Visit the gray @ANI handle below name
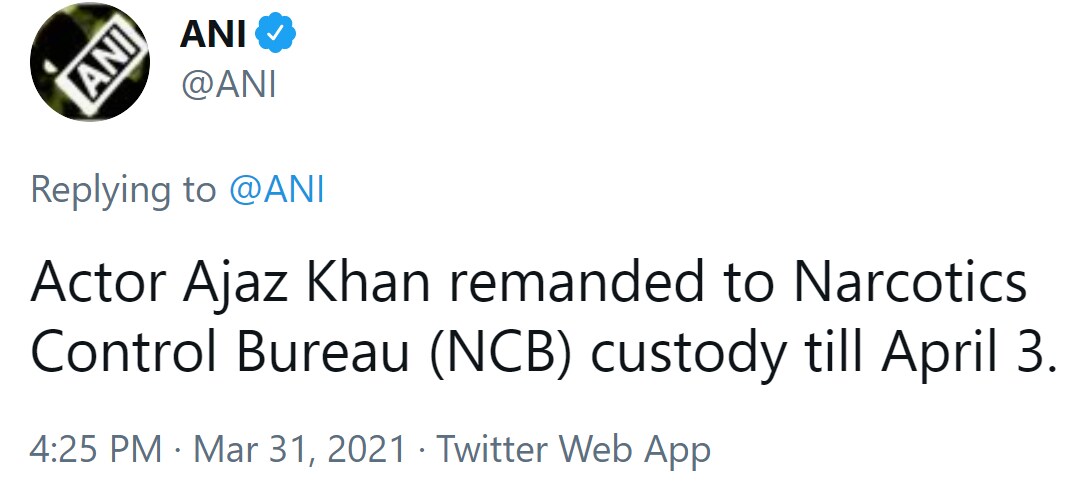1073x485 pixels. pos(229,86)
